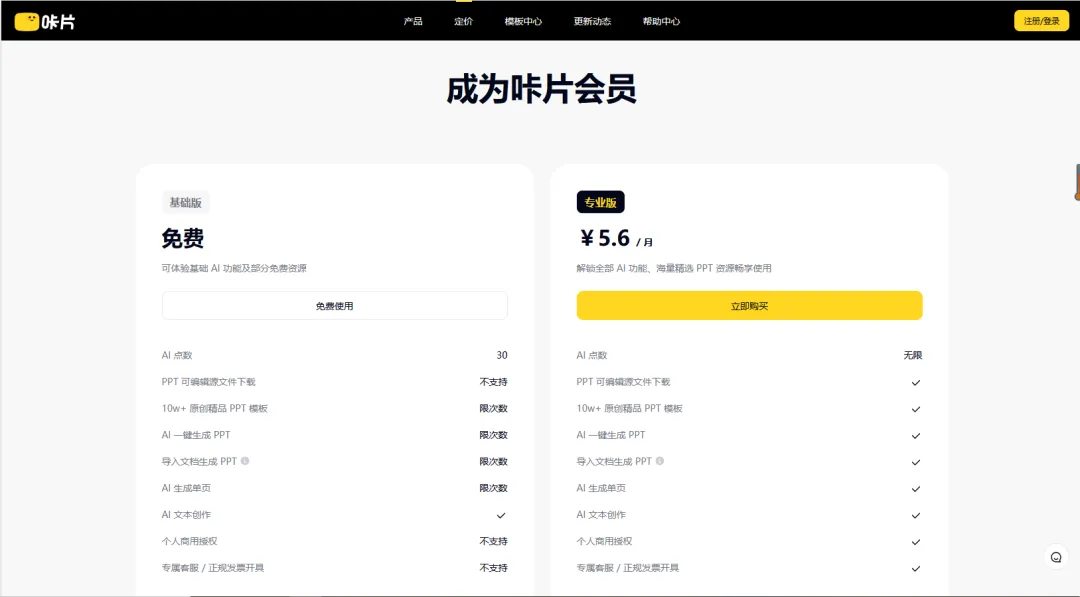Viewport: 1080px width, 597px height.
Task: Click the 成为咔片会员 page heading
Action: click(541, 90)
